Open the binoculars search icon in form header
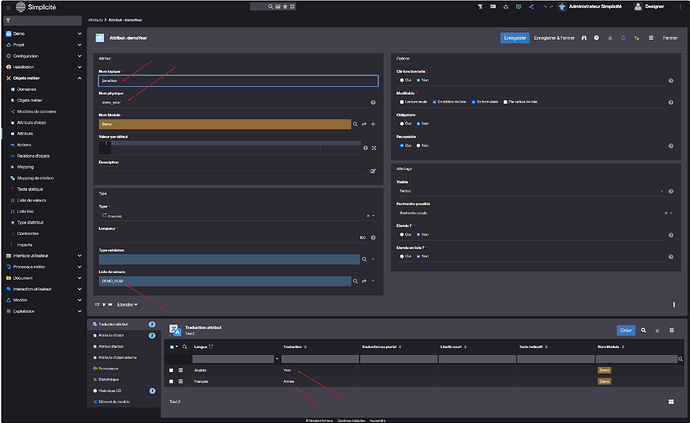690x423 pixels. 584,38
